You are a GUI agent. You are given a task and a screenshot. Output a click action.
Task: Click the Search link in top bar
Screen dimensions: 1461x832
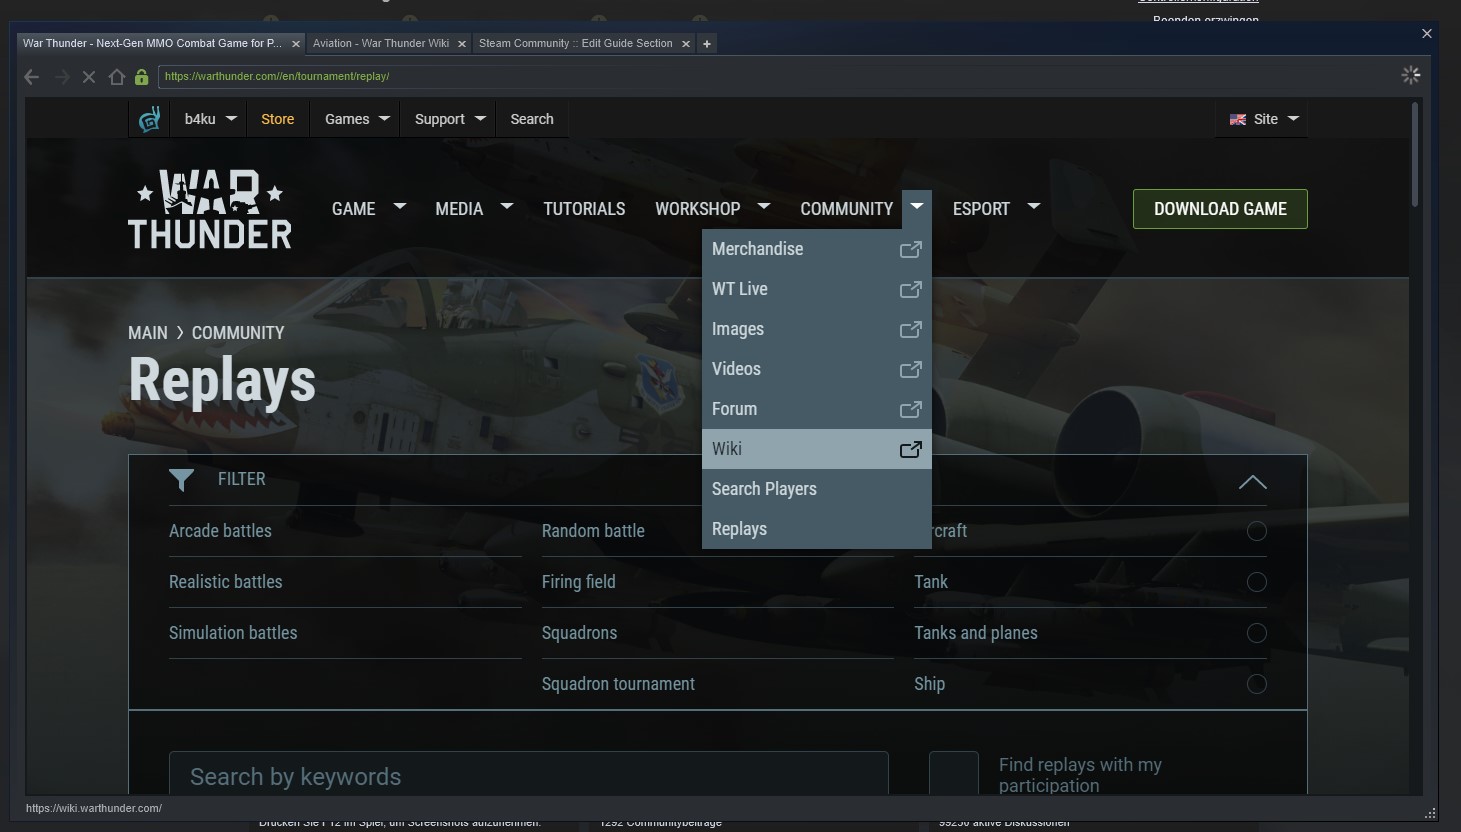[532, 119]
